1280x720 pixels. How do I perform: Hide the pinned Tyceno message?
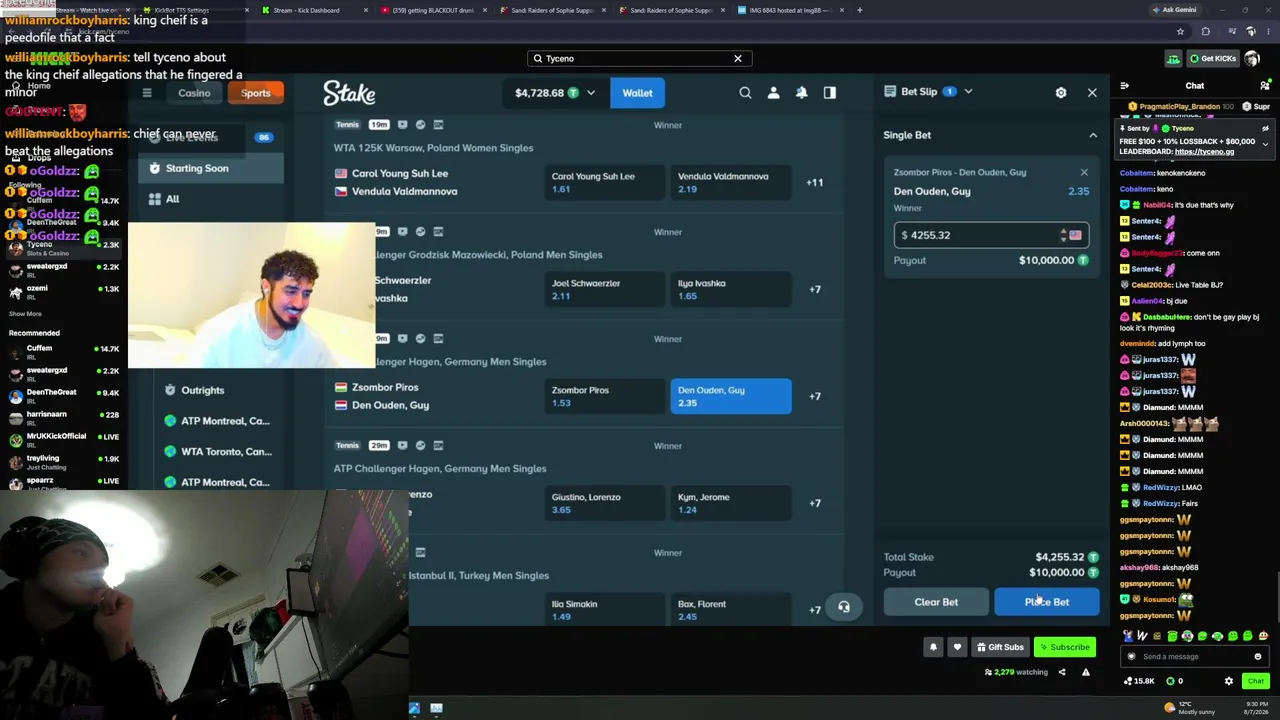(x=1265, y=129)
